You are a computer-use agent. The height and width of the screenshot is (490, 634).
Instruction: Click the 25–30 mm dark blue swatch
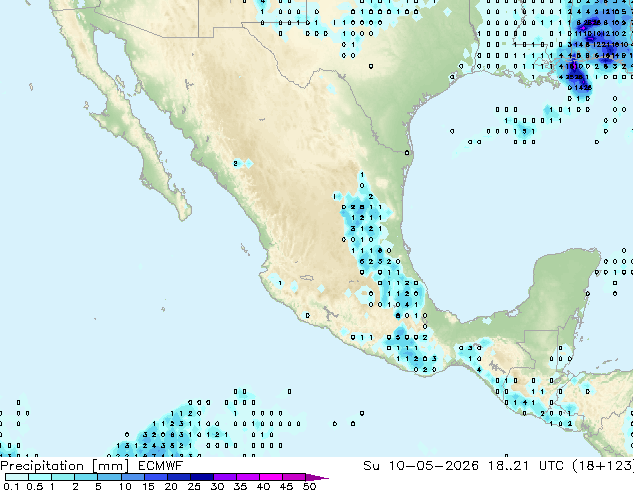(x=201, y=477)
